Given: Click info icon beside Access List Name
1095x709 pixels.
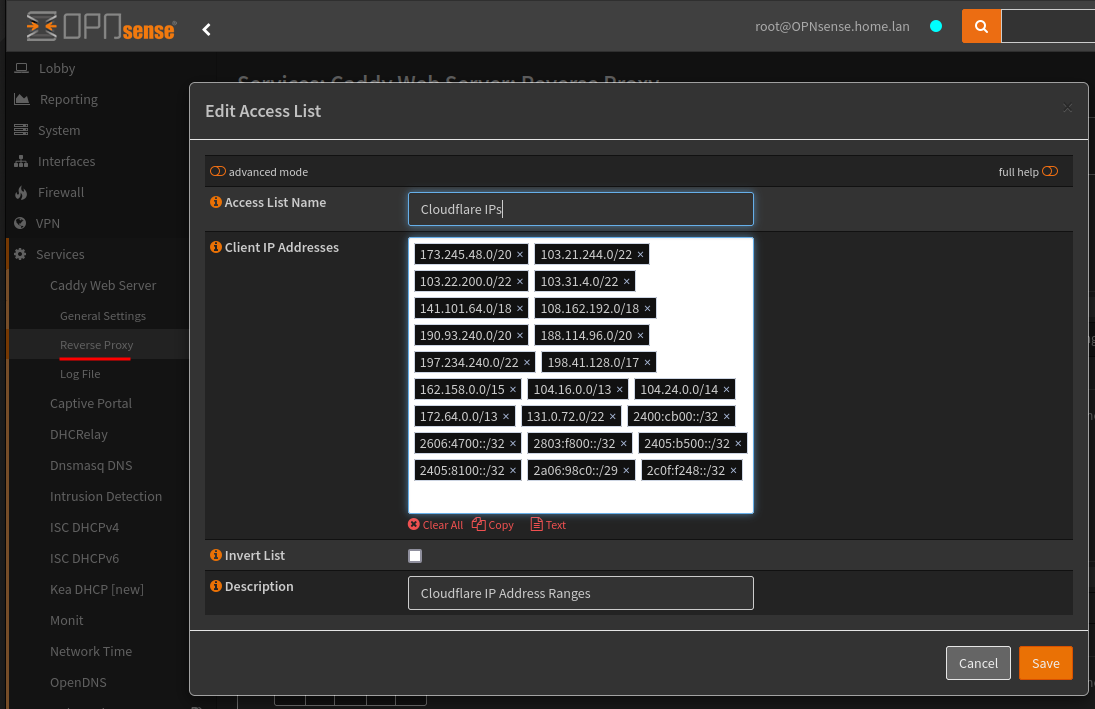Looking at the screenshot, I should click(x=216, y=202).
